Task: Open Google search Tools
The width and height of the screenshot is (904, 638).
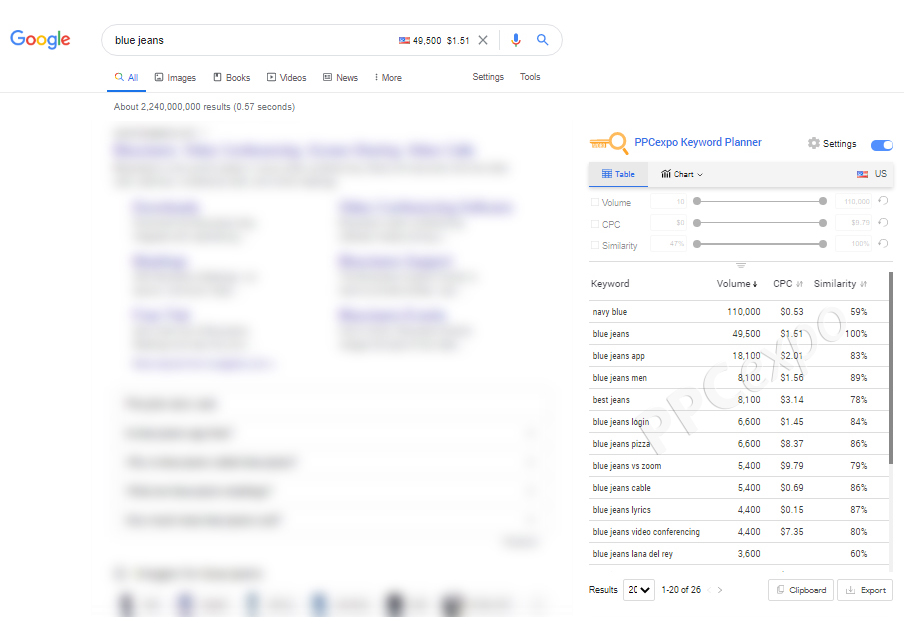Action: coord(530,77)
